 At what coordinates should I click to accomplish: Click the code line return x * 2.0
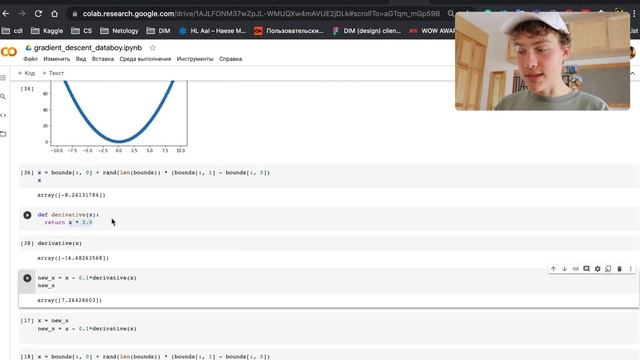pos(69,222)
